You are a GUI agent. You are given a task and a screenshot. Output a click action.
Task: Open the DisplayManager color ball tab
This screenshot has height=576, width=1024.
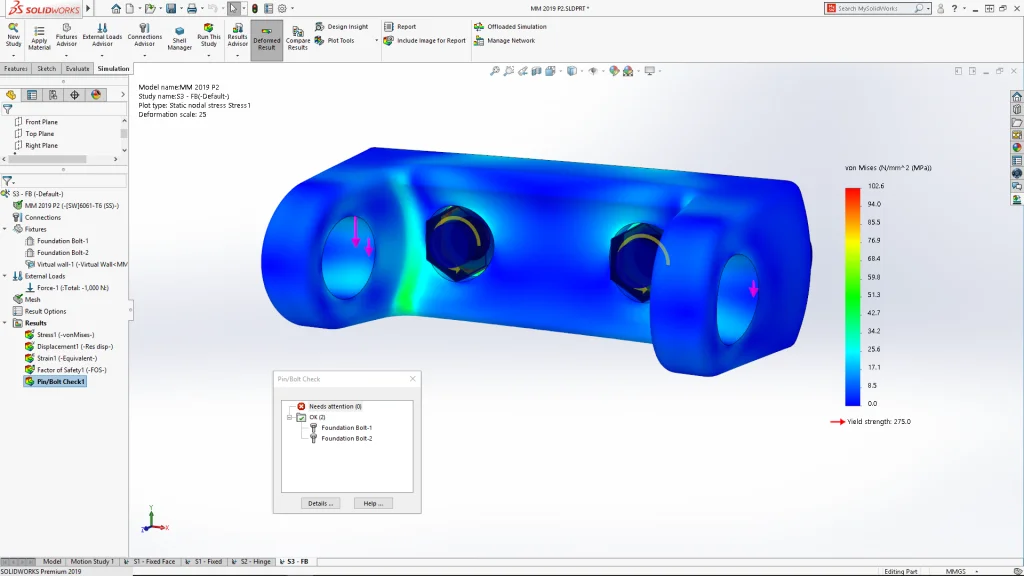[96, 95]
